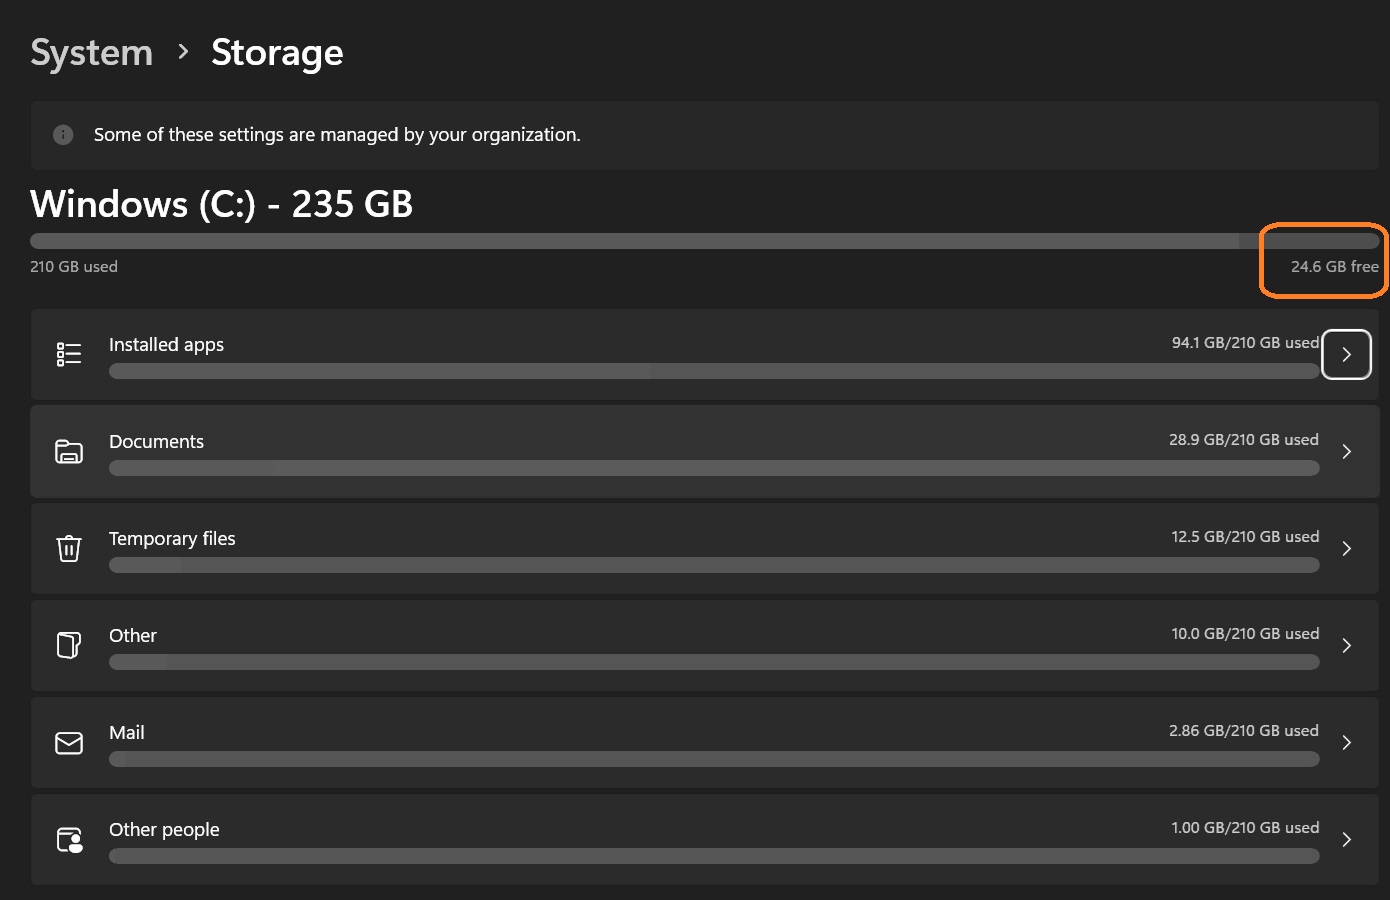This screenshot has height=900, width=1390.
Task: Expand Installed apps with its chevron
Action: [1346, 354]
